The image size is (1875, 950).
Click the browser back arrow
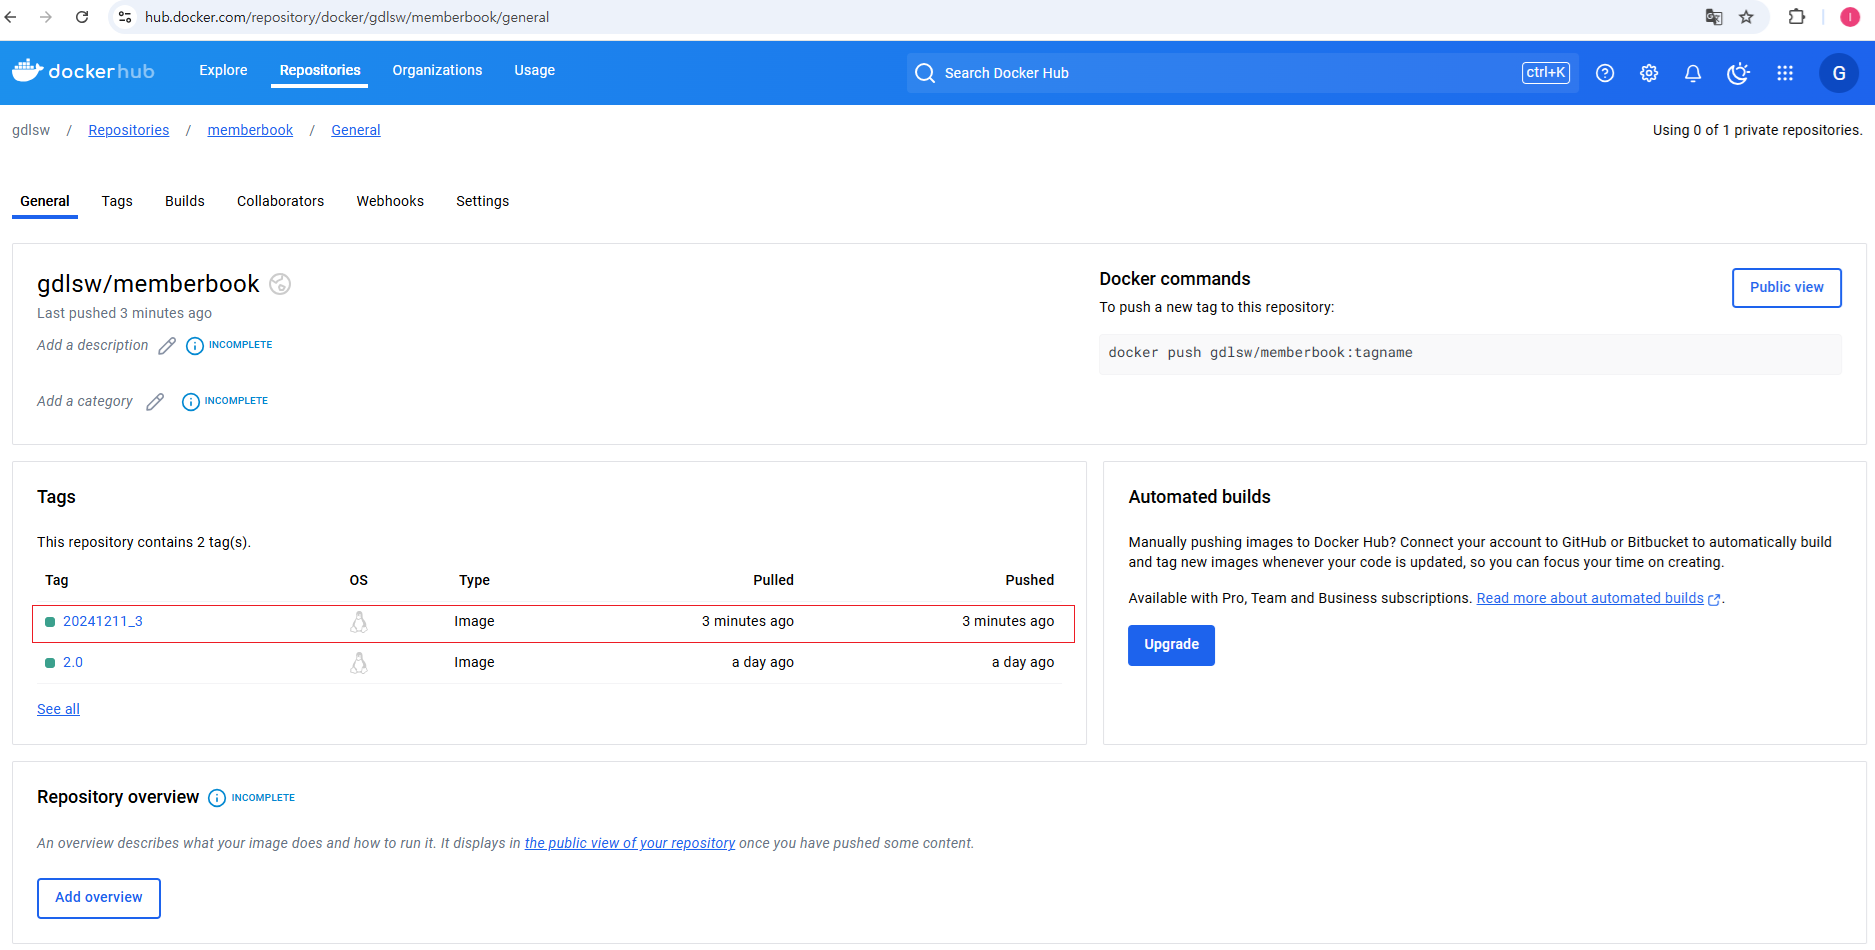click(11, 17)
